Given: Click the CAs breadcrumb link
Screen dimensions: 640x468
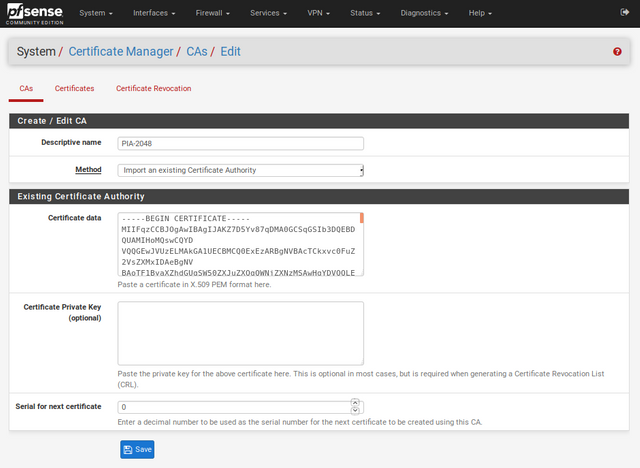Looking at the screenshot, I should (197, 51).
